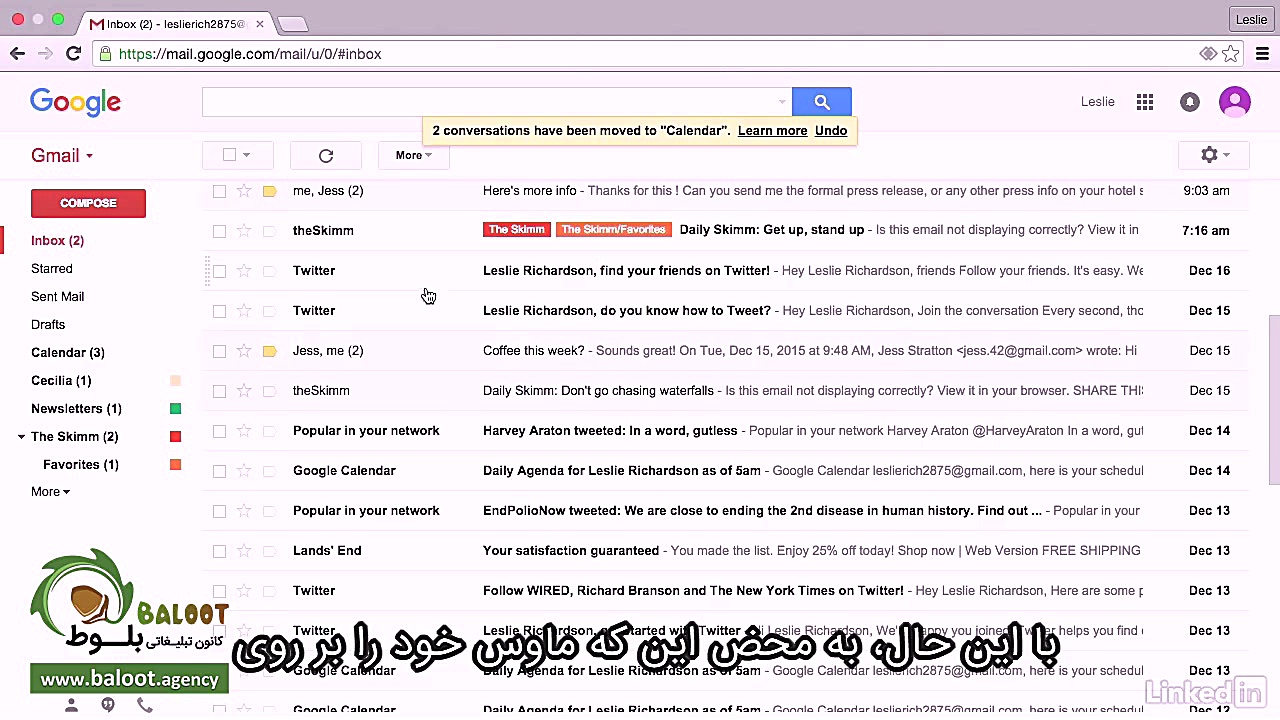Click the Google logo above the sidebar

point(75,101)
